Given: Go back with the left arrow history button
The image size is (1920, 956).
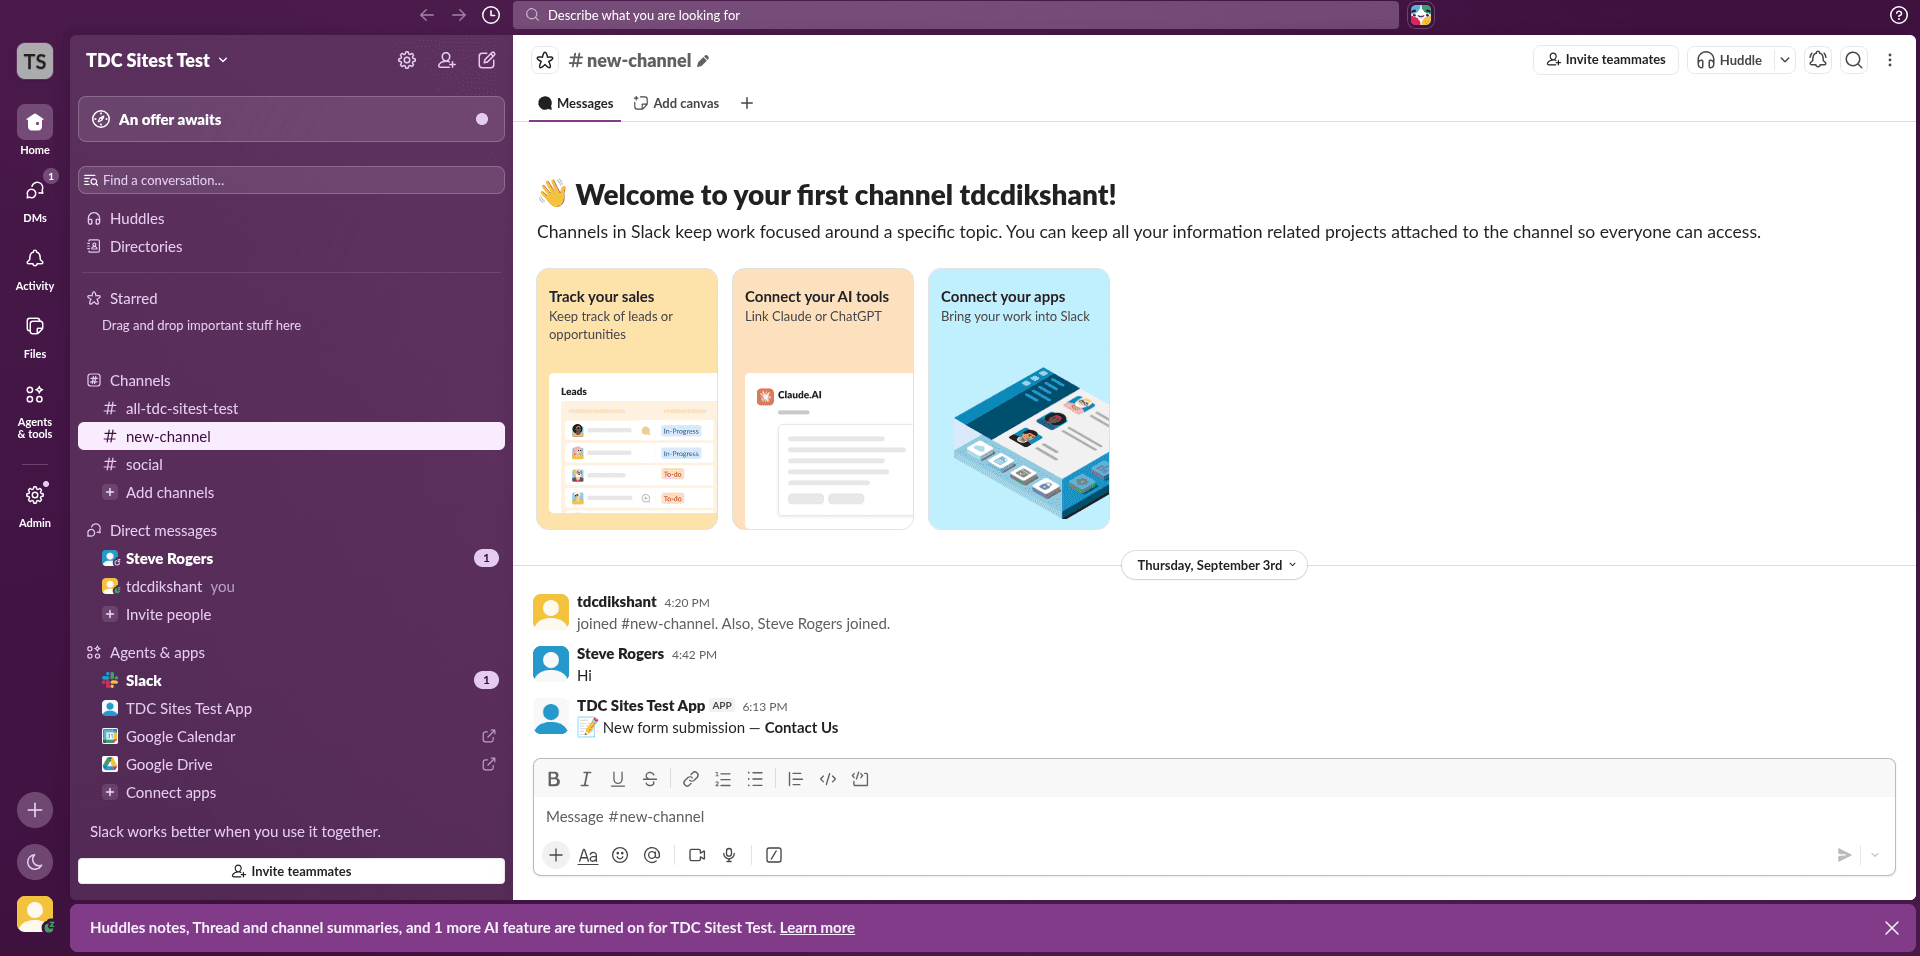Looking at the screenshot, I should (x=427, y=15).
